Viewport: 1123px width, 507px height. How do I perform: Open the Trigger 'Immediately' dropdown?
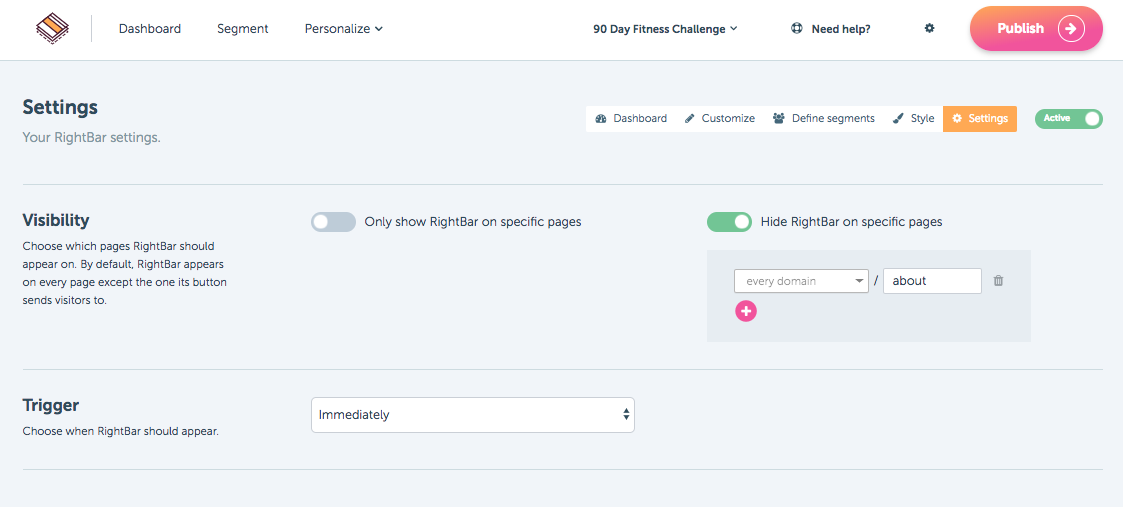[x=473, y=415]
